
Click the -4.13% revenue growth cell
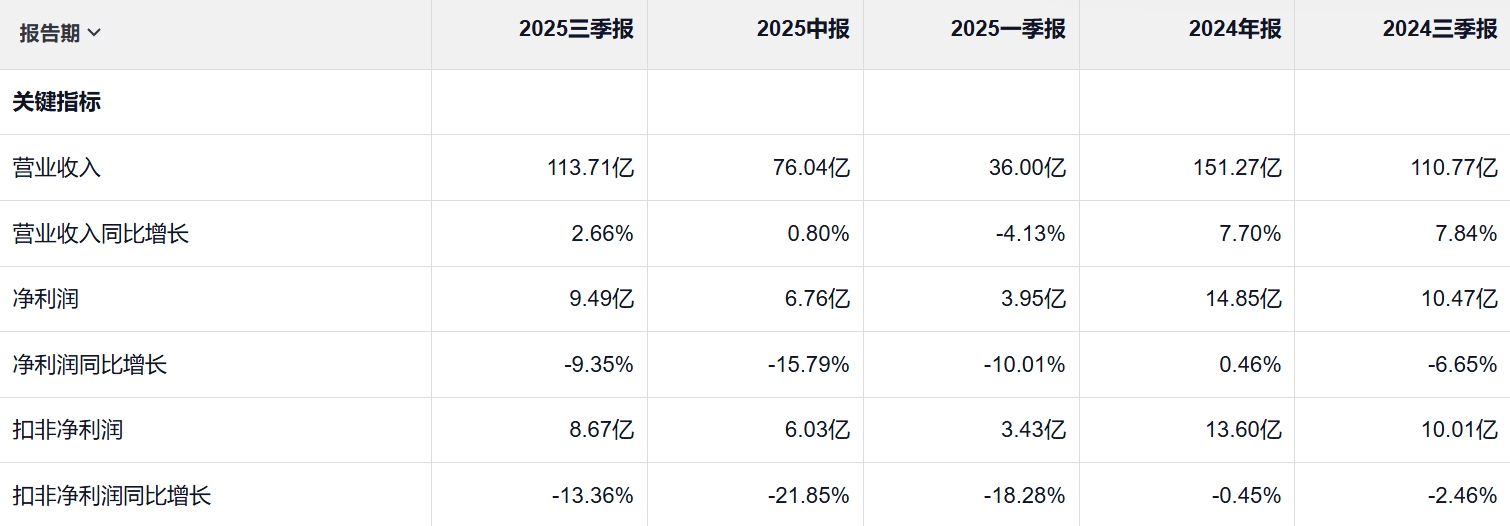pos(1029,234)
